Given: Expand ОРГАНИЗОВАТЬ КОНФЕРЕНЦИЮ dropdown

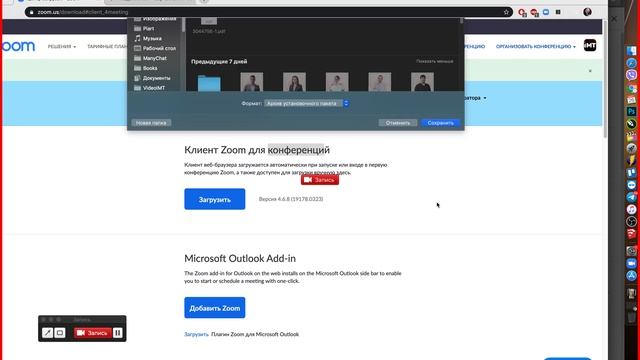Looking at the screenshot, I should (536, 47).
